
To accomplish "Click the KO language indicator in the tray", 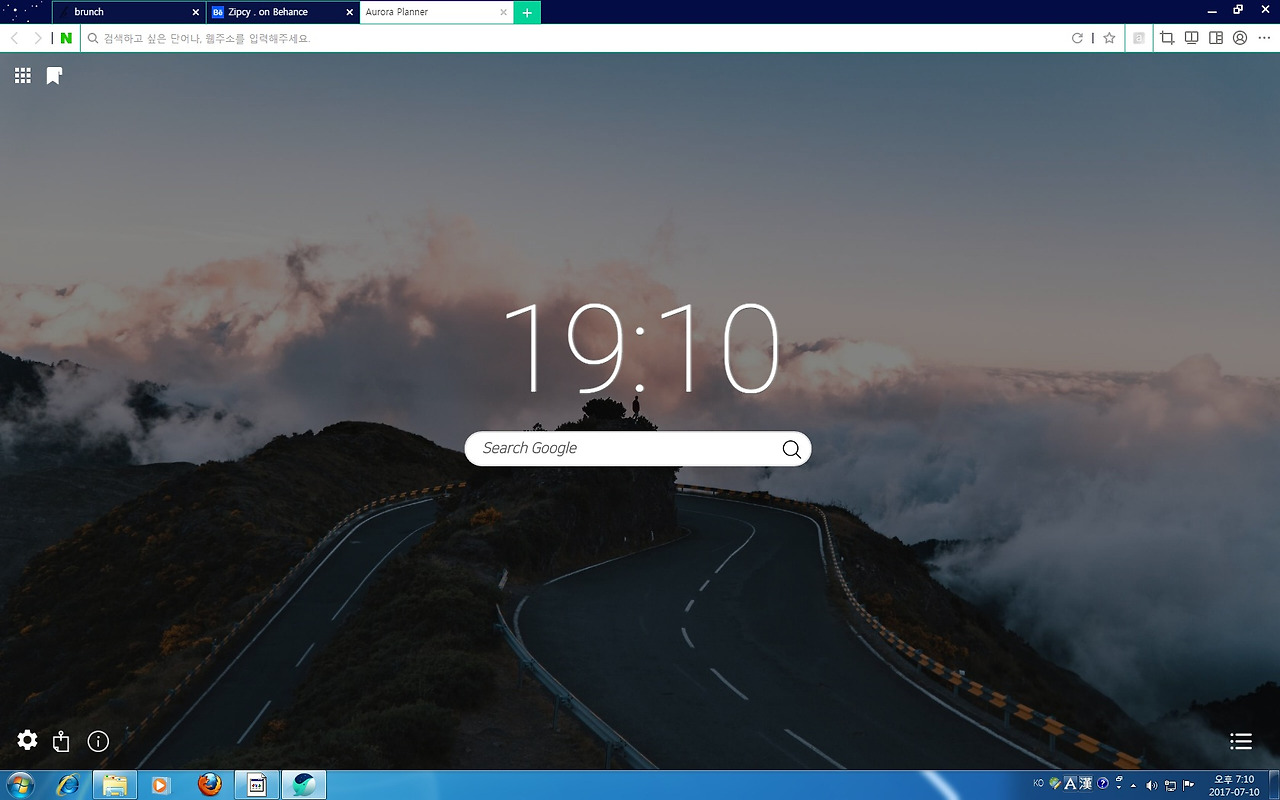I will (x=1038, y=783).
